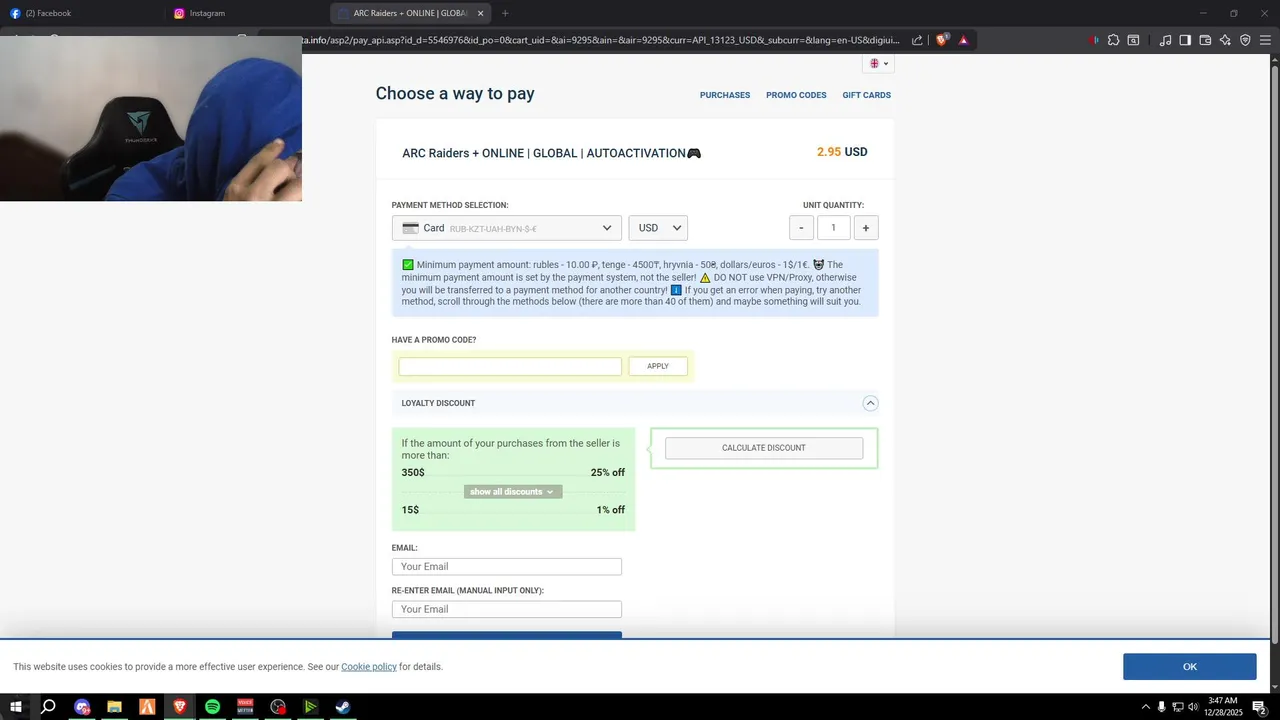
Task: Click the unit quantity field
Action: [x=833, y=228]
